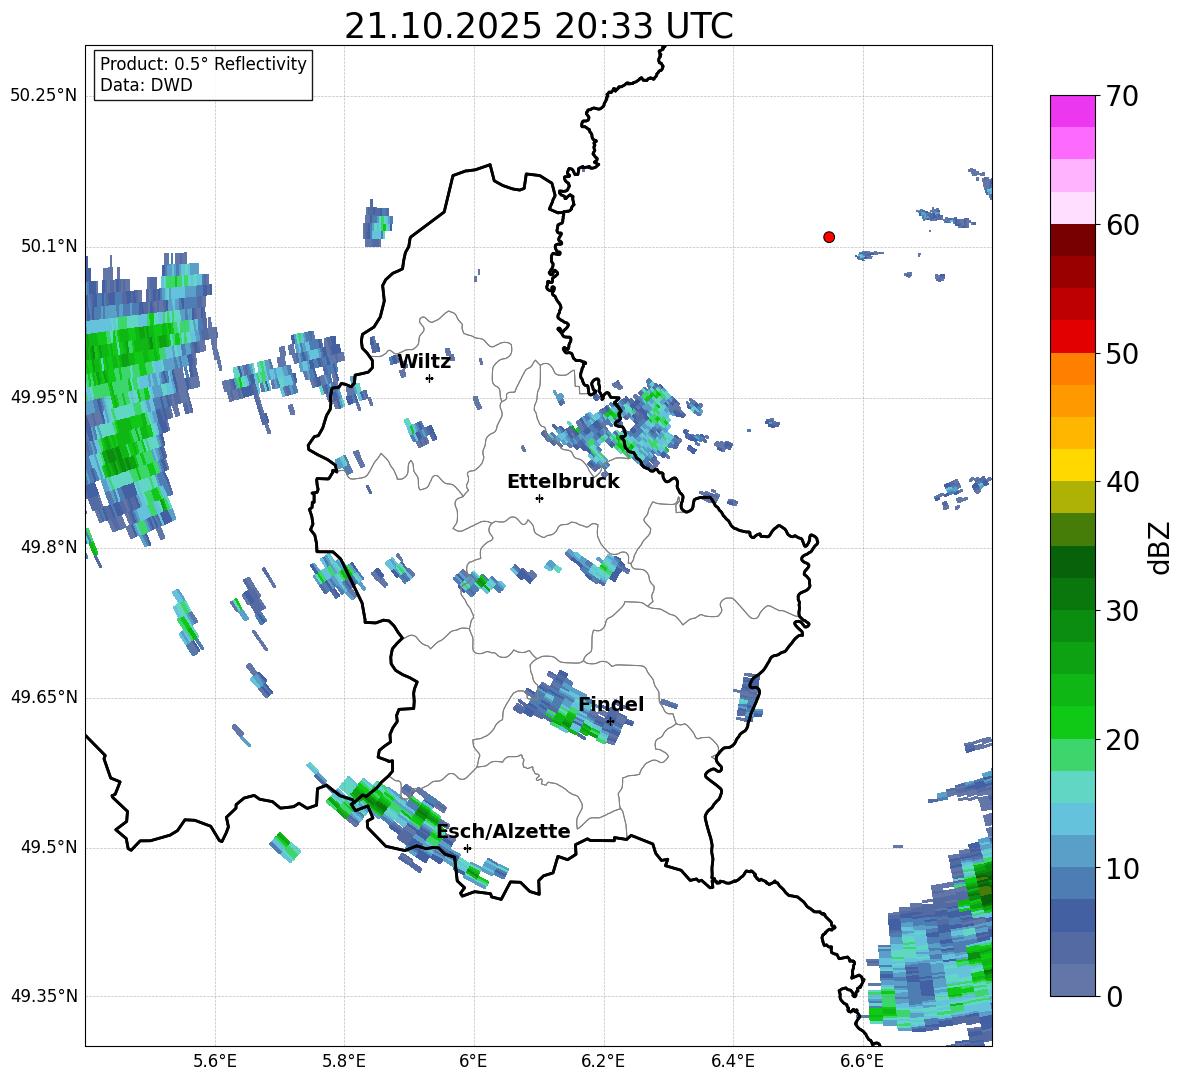
Task: Click the magenta top colorbar segment
Action: click(x=1072, y=112)
